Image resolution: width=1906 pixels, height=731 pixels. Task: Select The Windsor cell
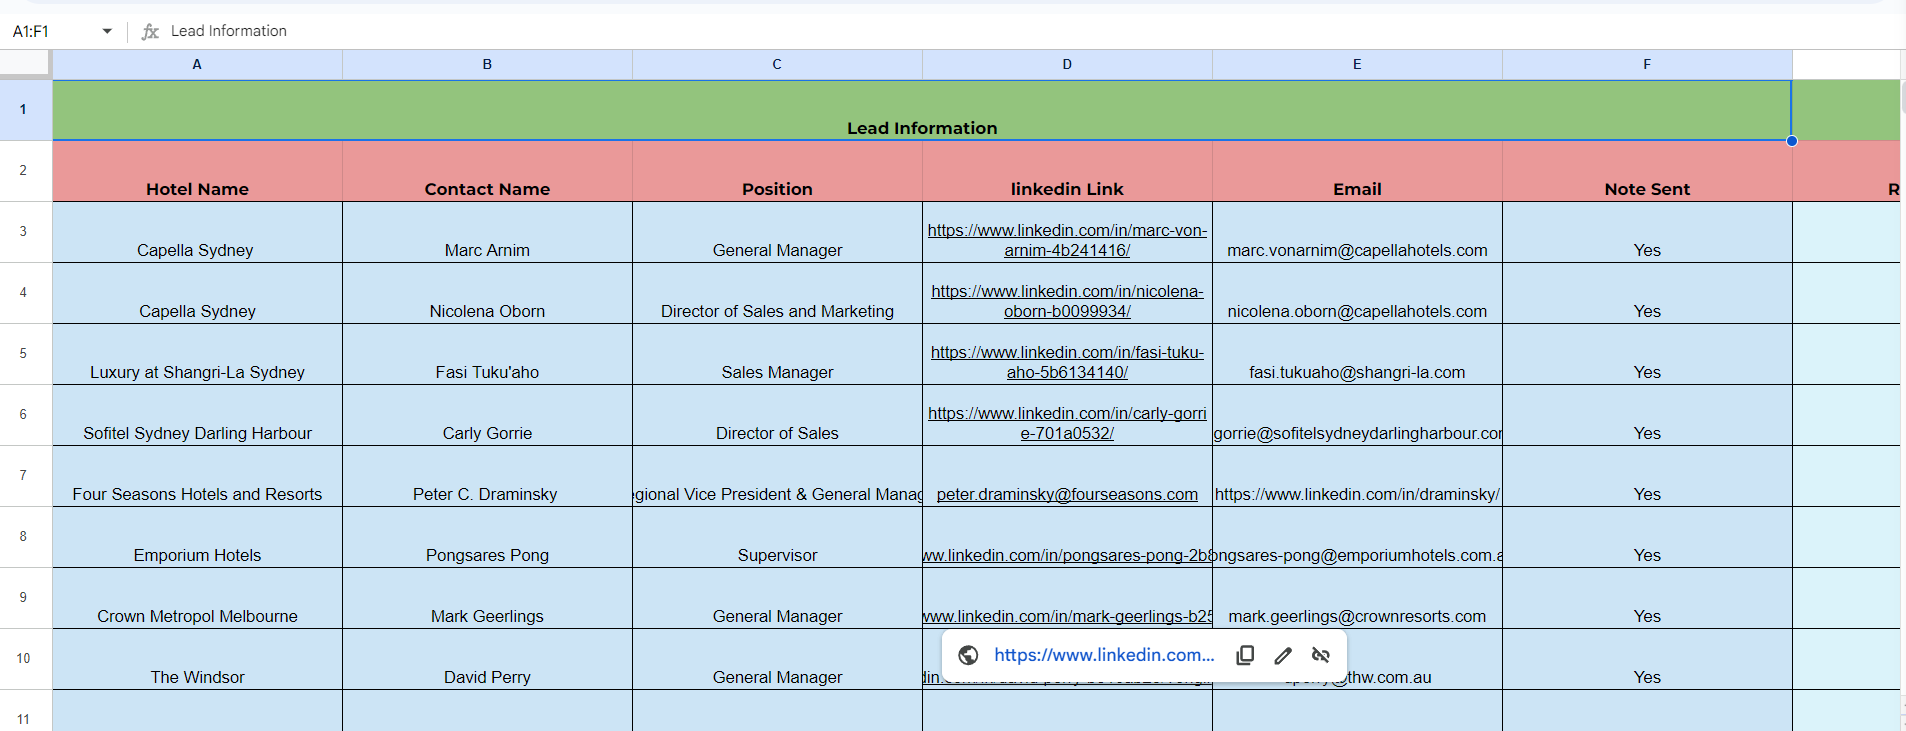coord(197,659)
